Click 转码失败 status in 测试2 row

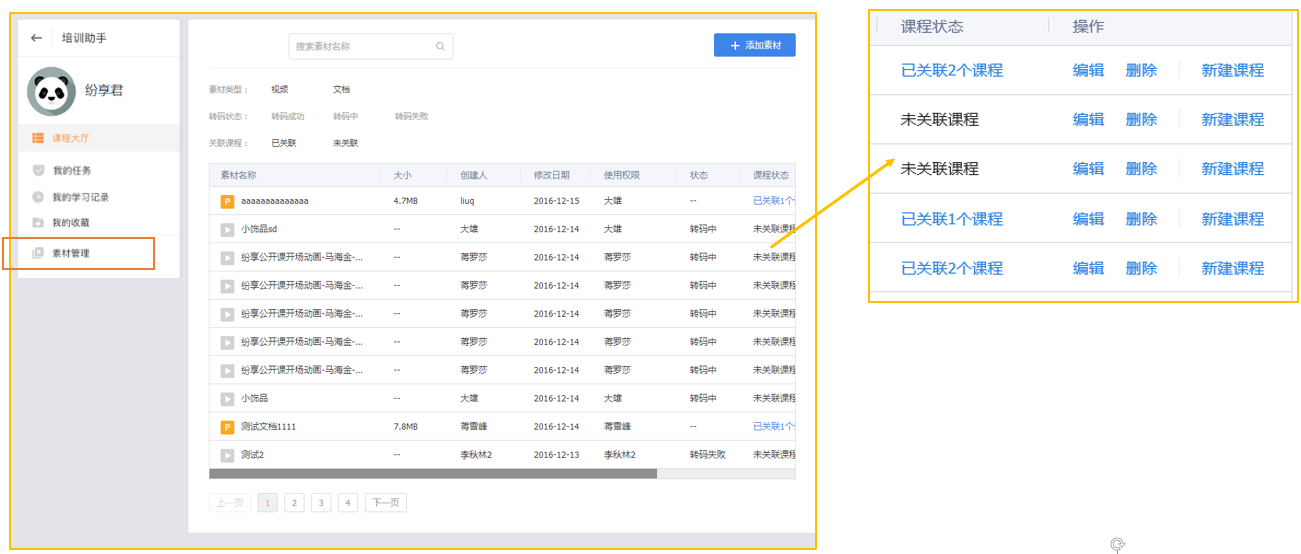click(x=707, y=455)
